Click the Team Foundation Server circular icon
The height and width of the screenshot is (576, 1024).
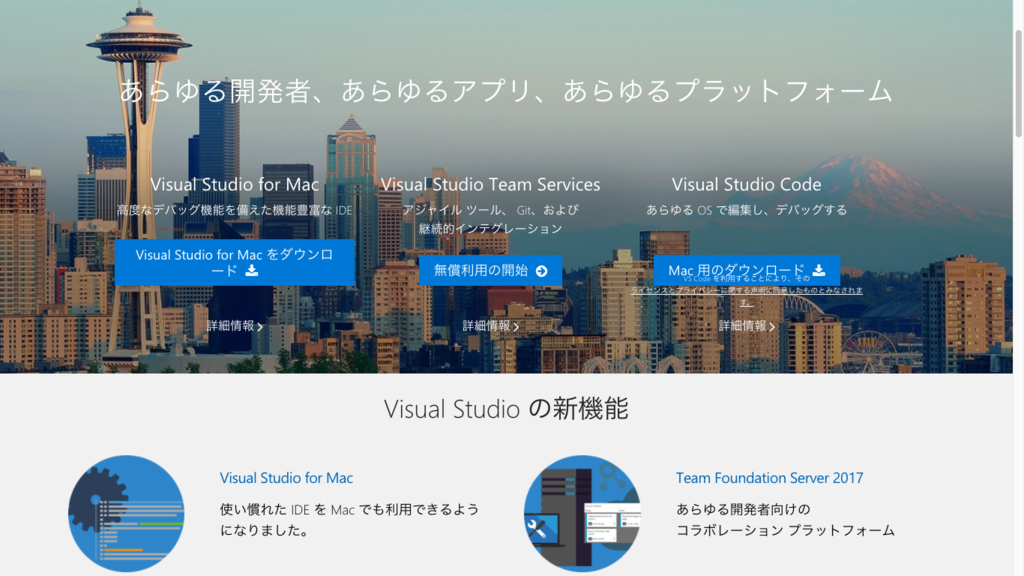pos(582,513)
